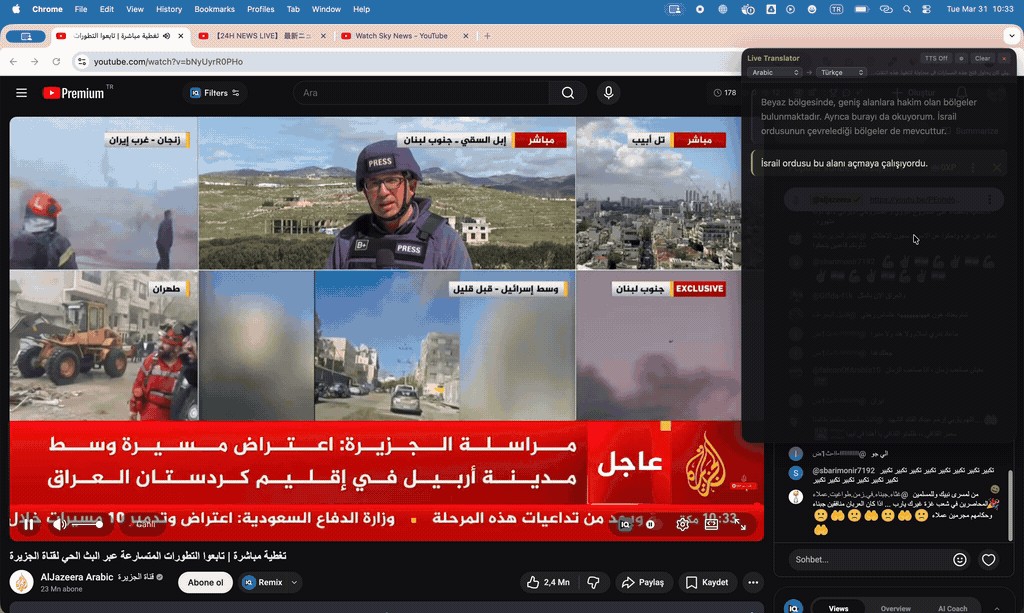
Task: Open the Chrome tab search dropdown
Action: point(1012,36)
